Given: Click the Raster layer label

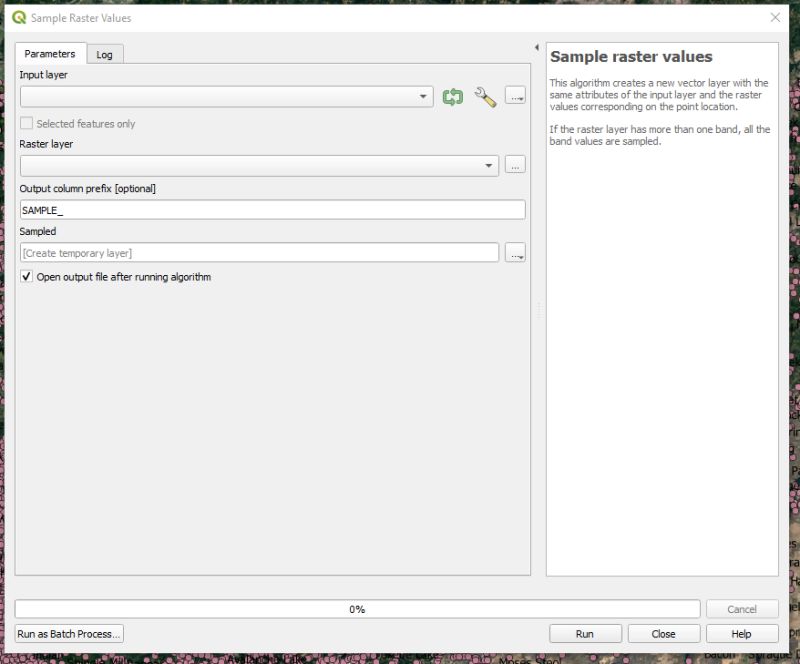Looking at the screenshot, I should pyautogui.click(x=46, y=144).
